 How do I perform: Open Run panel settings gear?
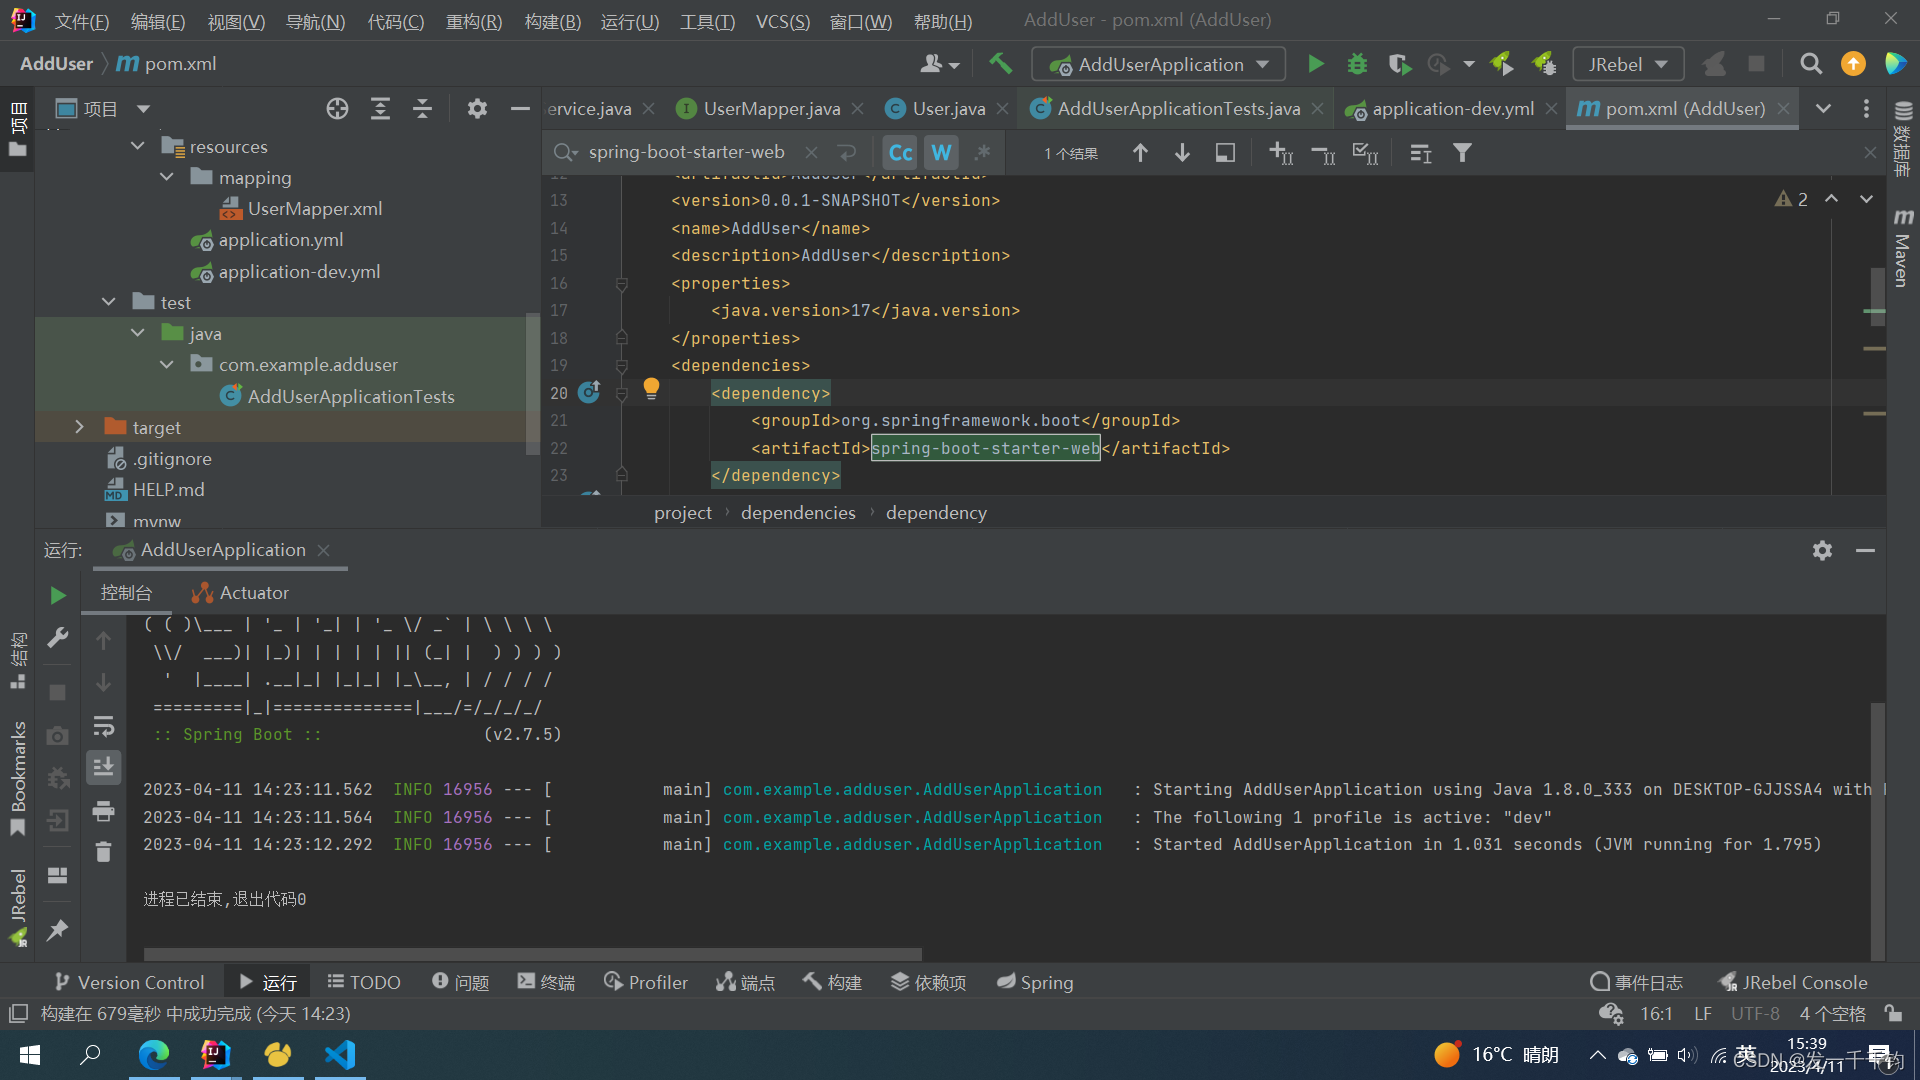point(1822,551)
